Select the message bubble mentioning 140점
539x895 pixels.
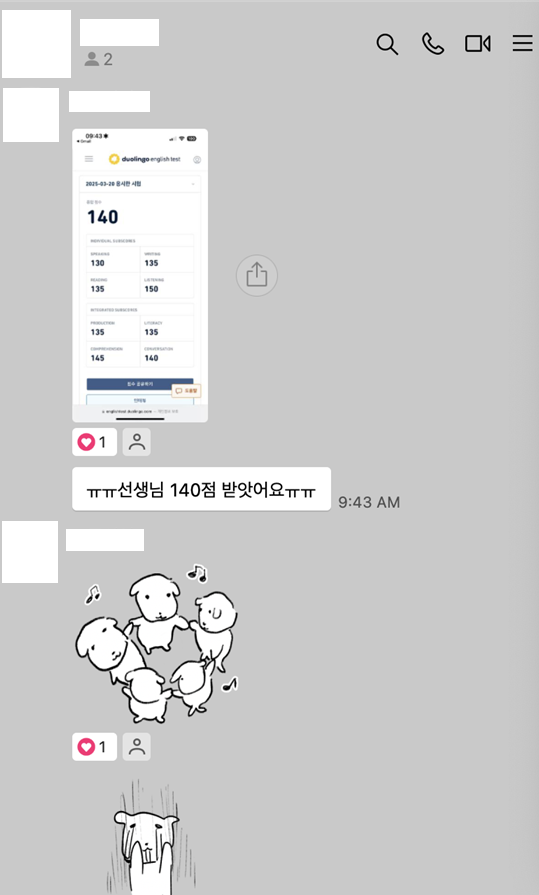[x=202, y=489]
